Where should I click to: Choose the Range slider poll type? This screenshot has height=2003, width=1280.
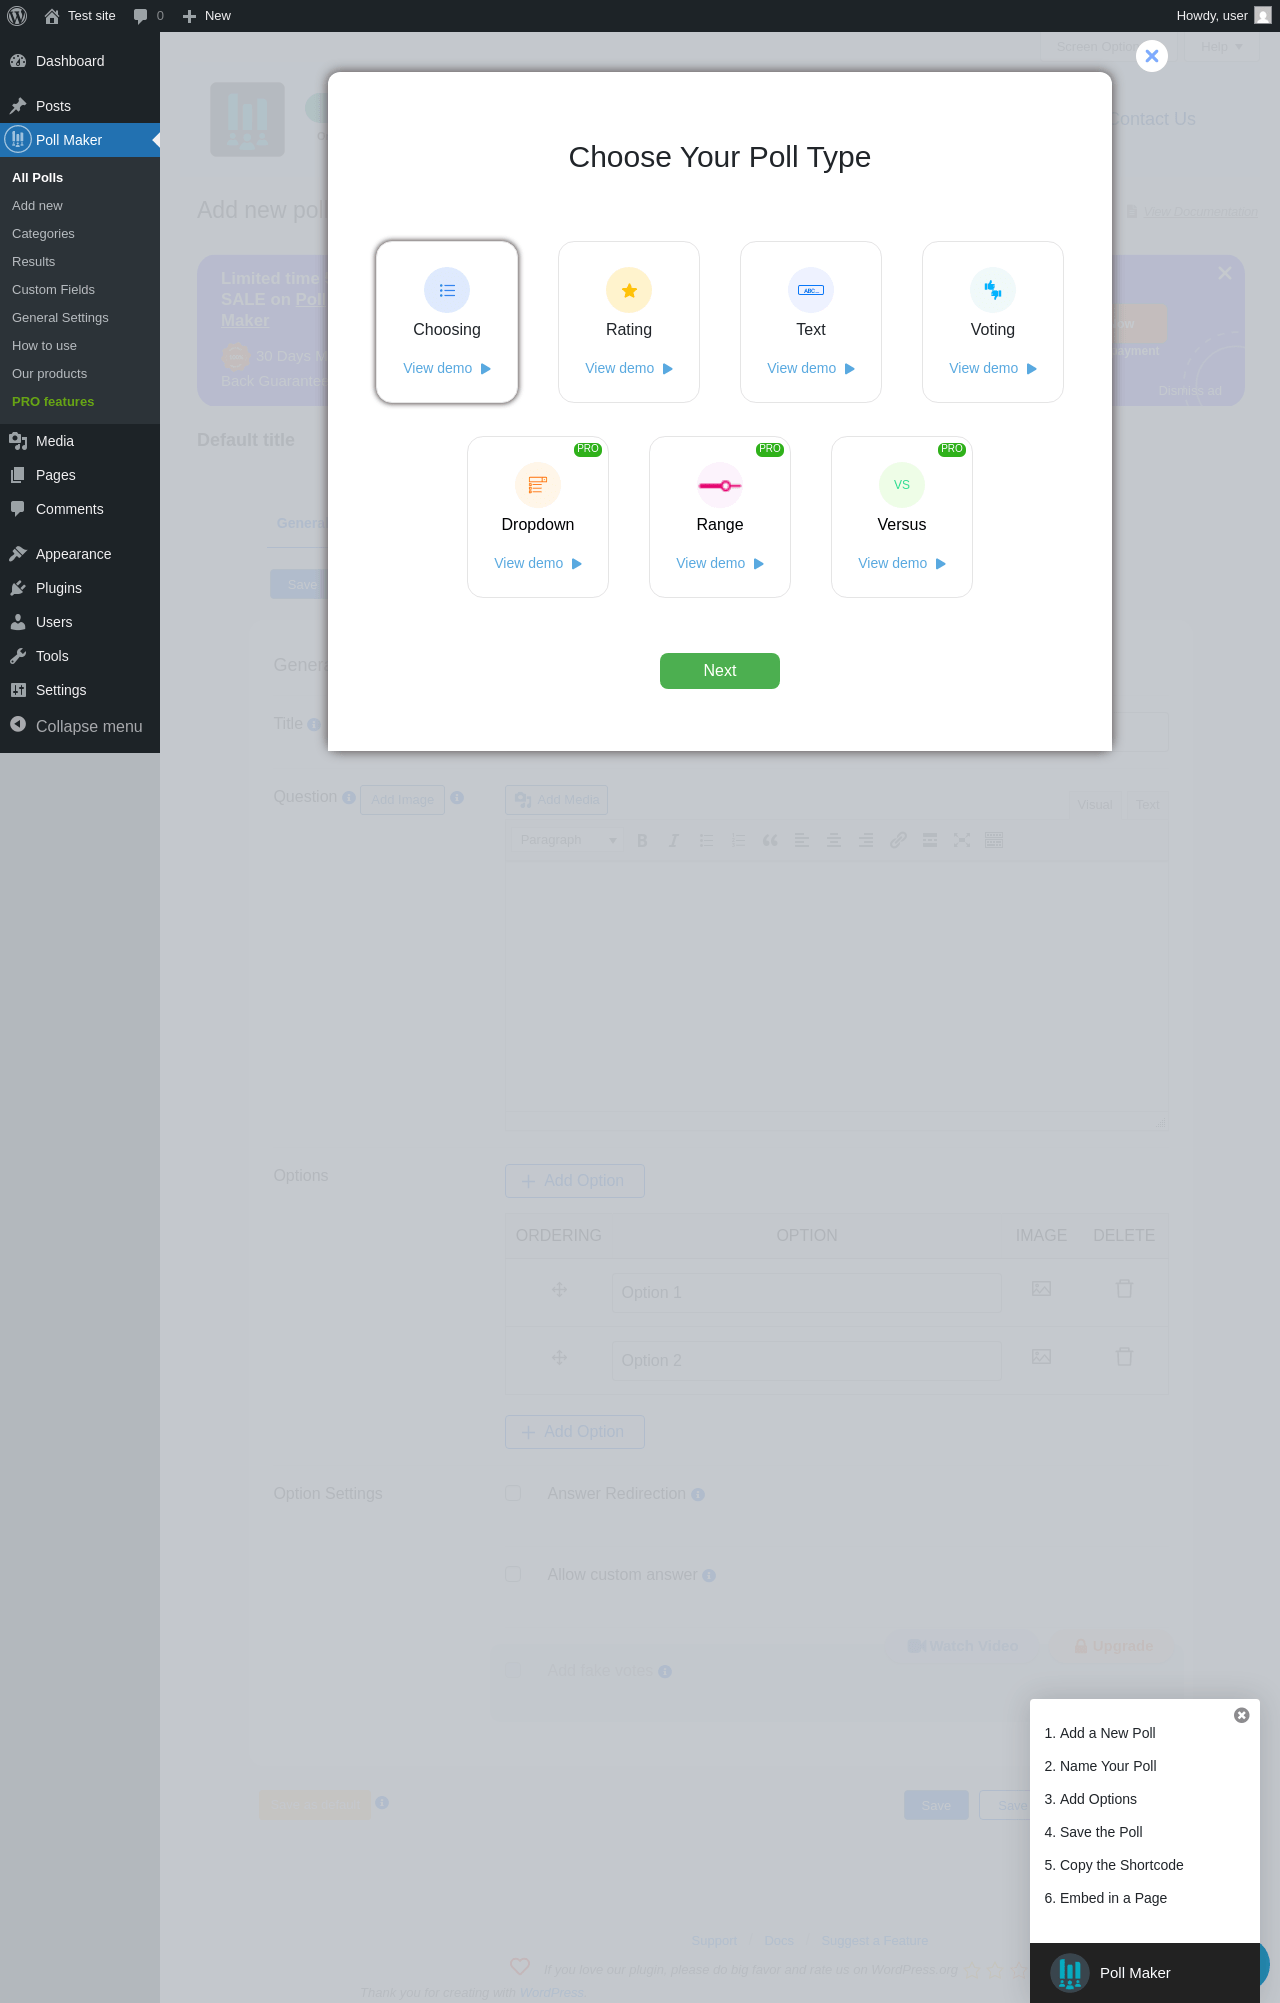click(720, 517)
